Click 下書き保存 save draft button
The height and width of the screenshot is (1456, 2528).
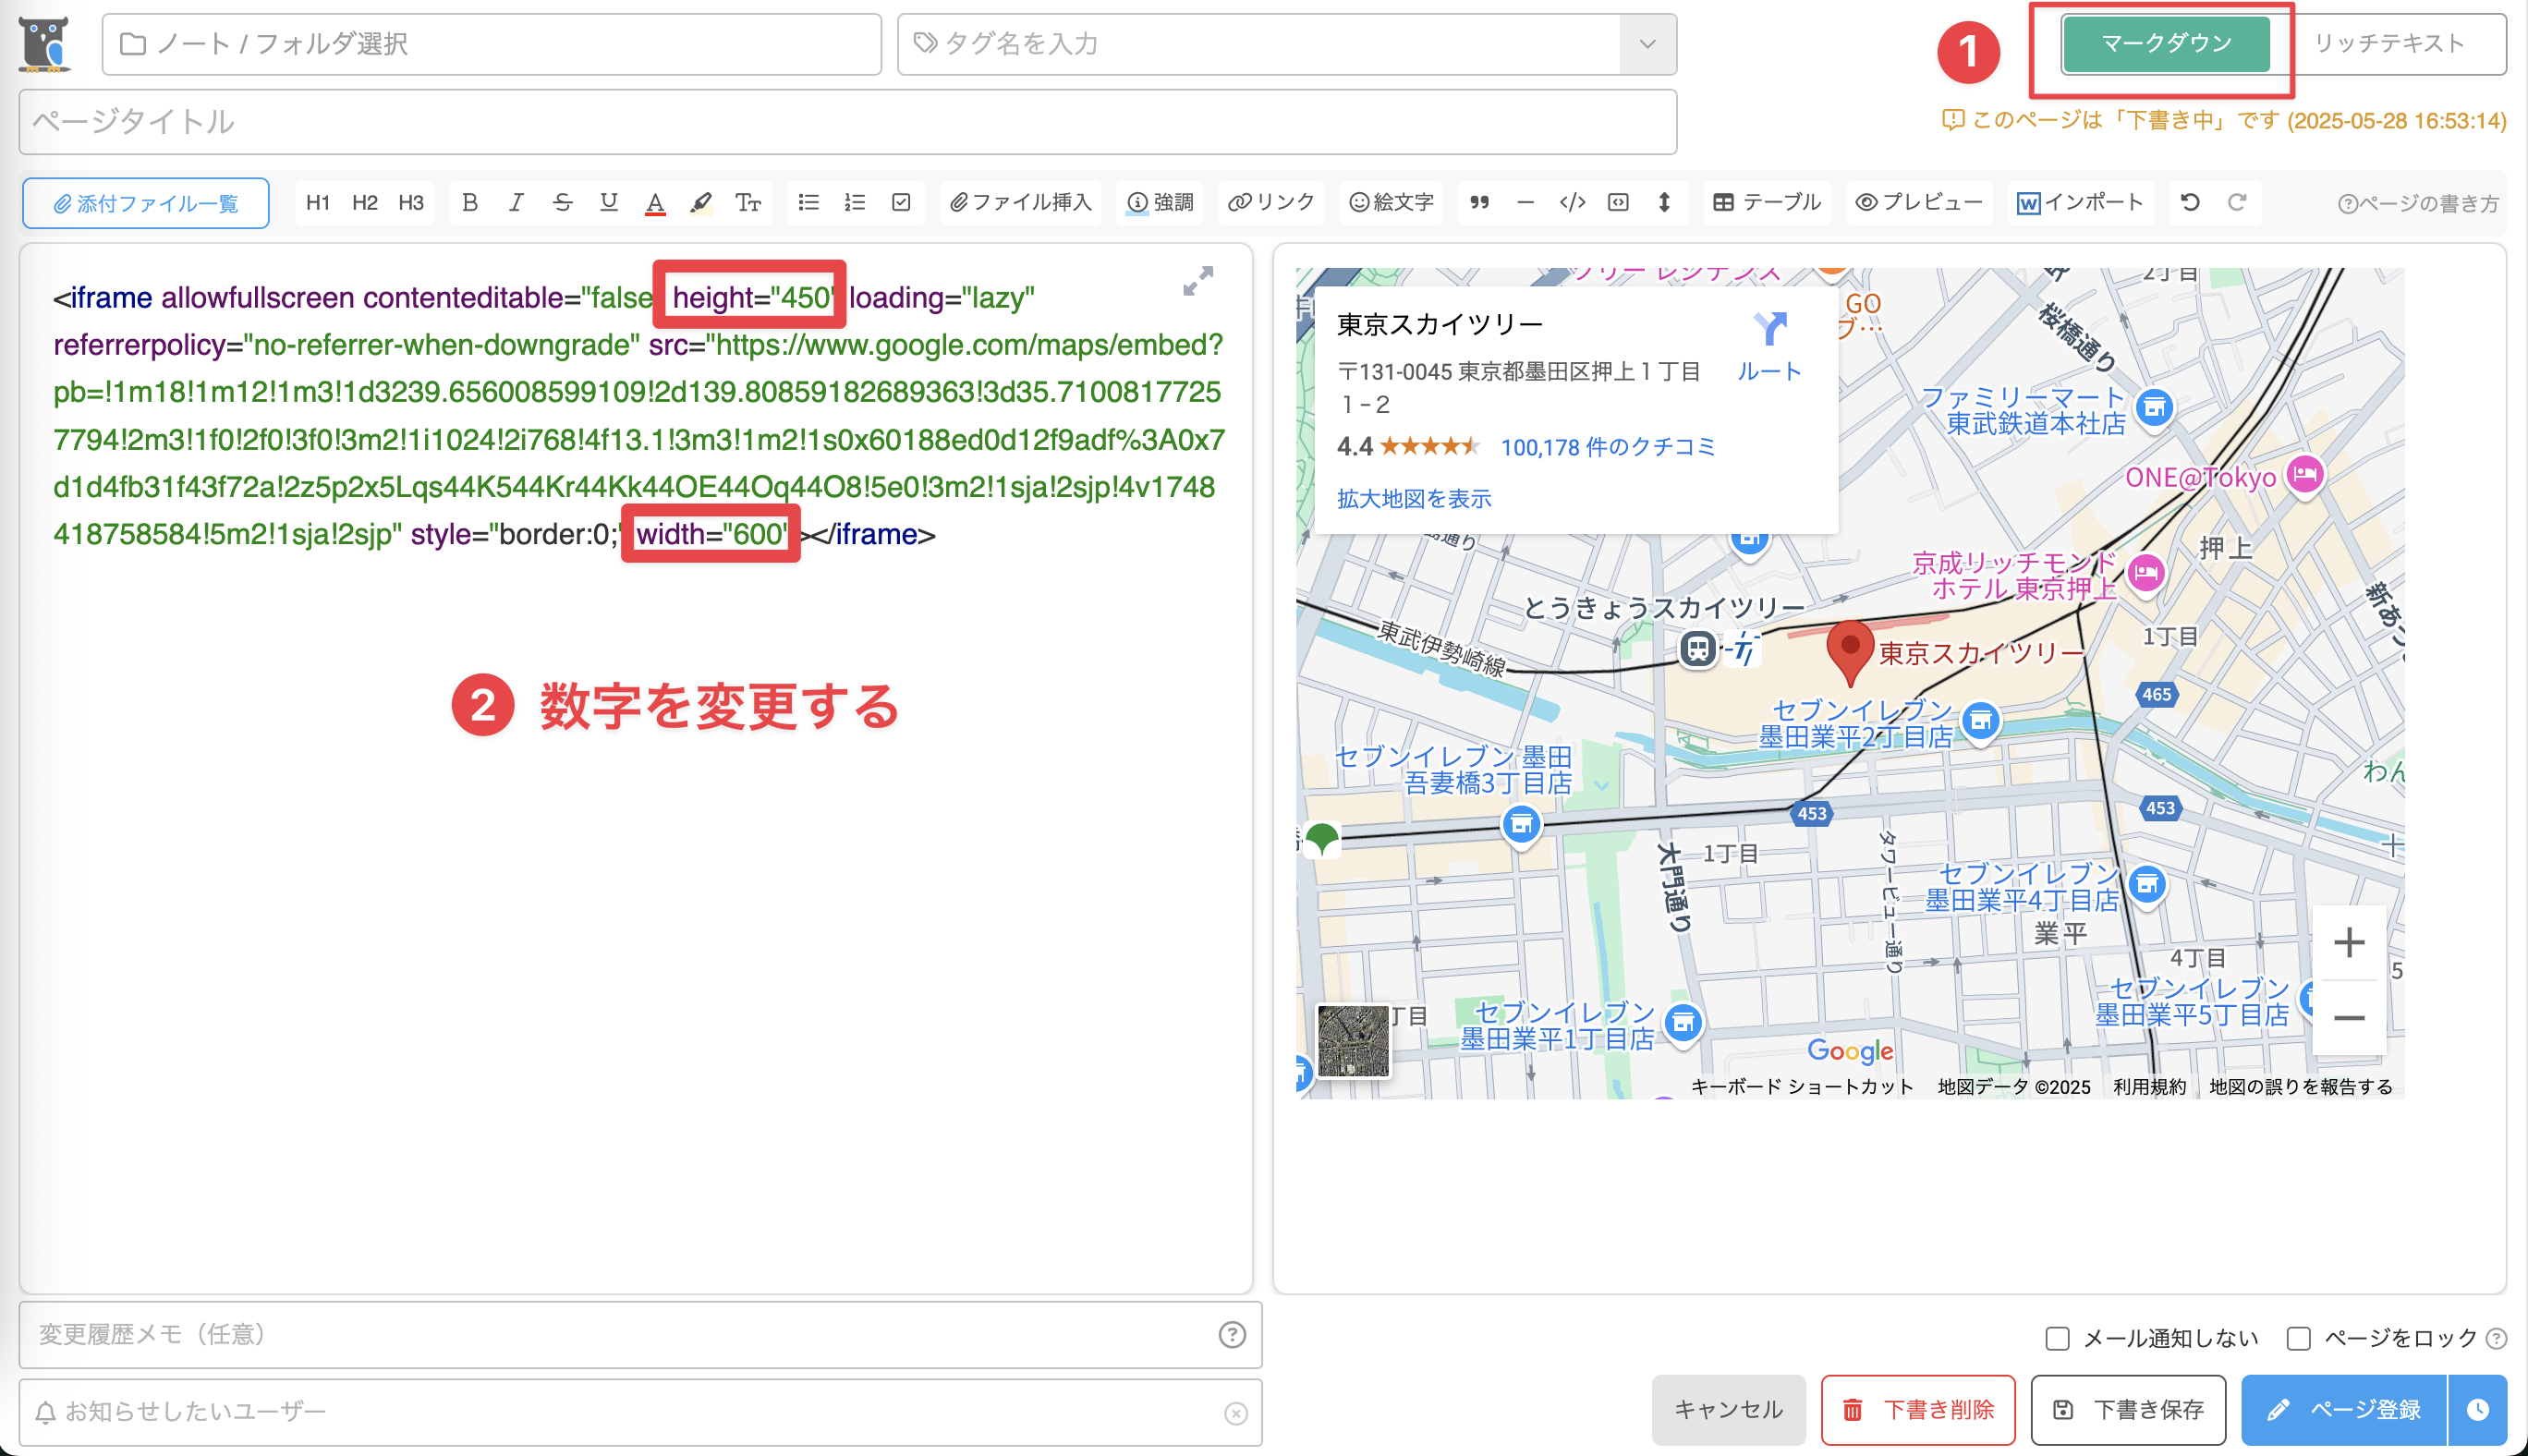[2128, 1410]
